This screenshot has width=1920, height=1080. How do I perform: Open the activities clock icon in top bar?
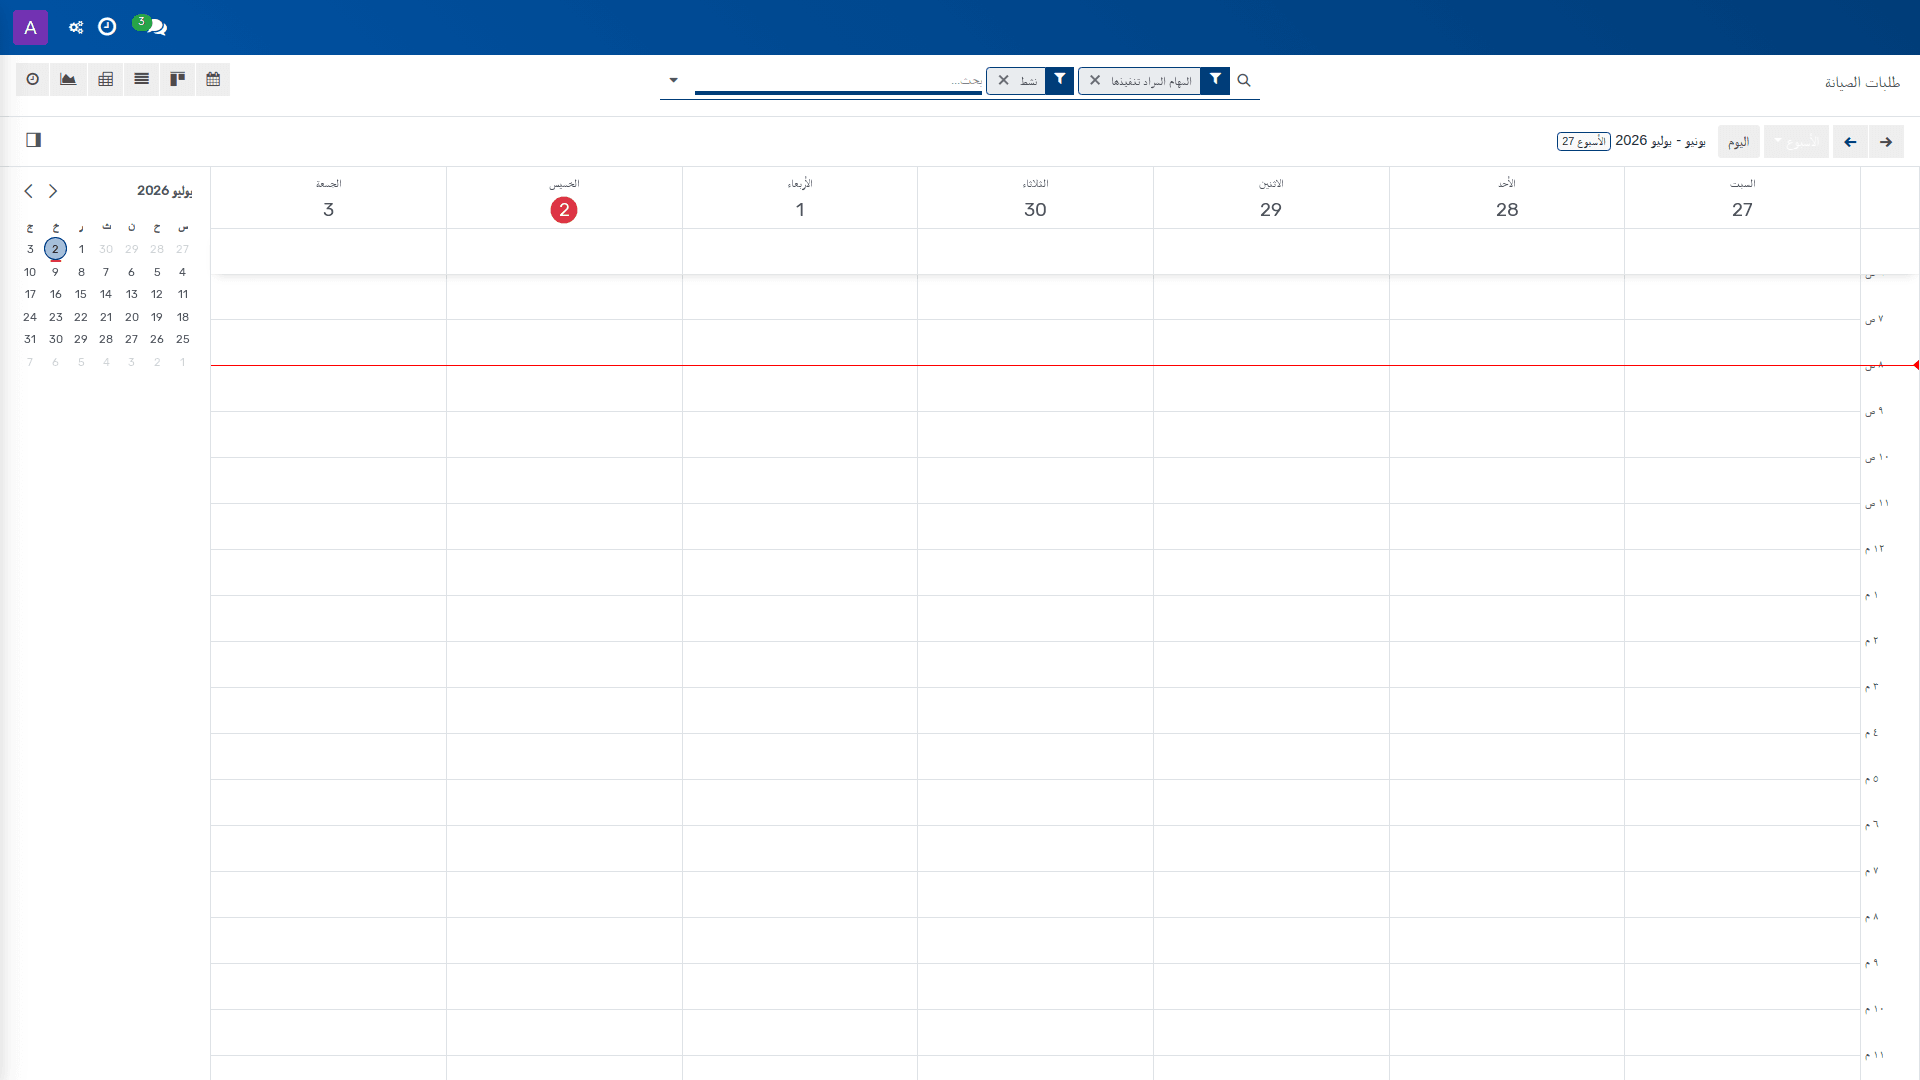click(107, 27)
